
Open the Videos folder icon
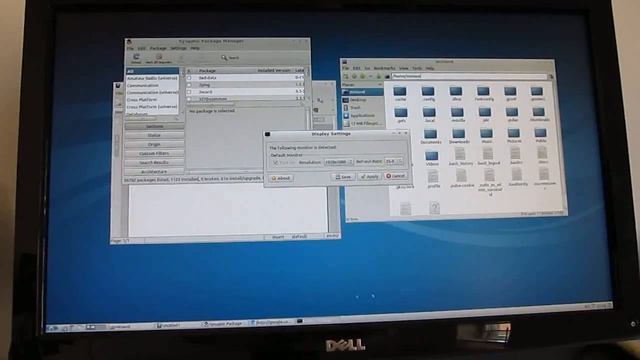pyautogui.click(x=431, y=156)
